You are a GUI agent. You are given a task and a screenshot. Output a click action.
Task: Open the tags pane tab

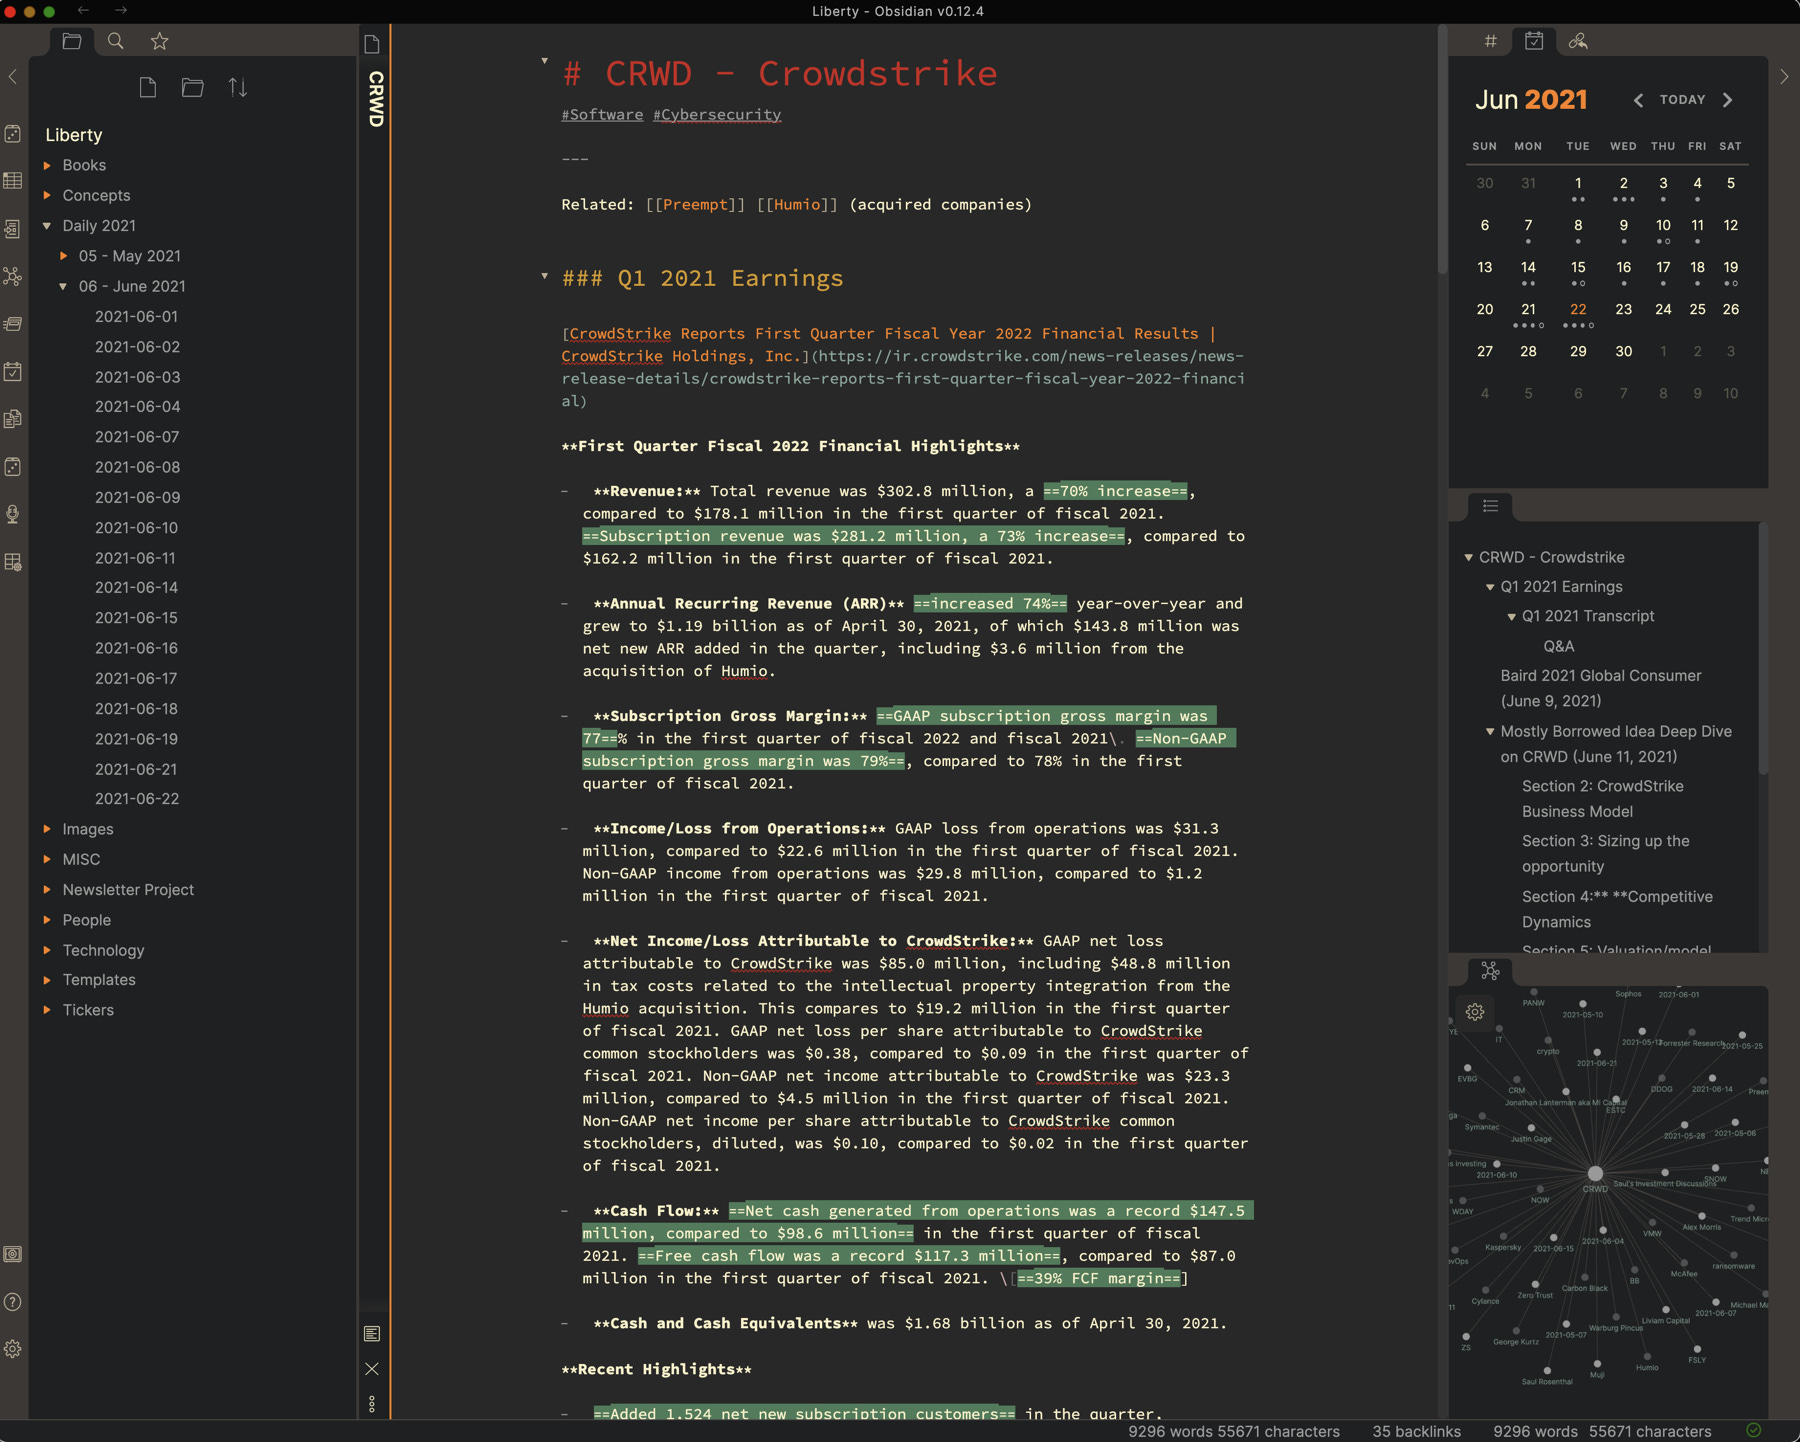1491,41
